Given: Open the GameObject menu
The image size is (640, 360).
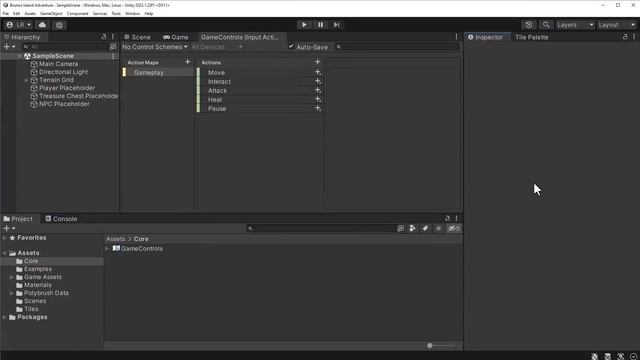Looking at the screenshot, I should coord(51,13).
